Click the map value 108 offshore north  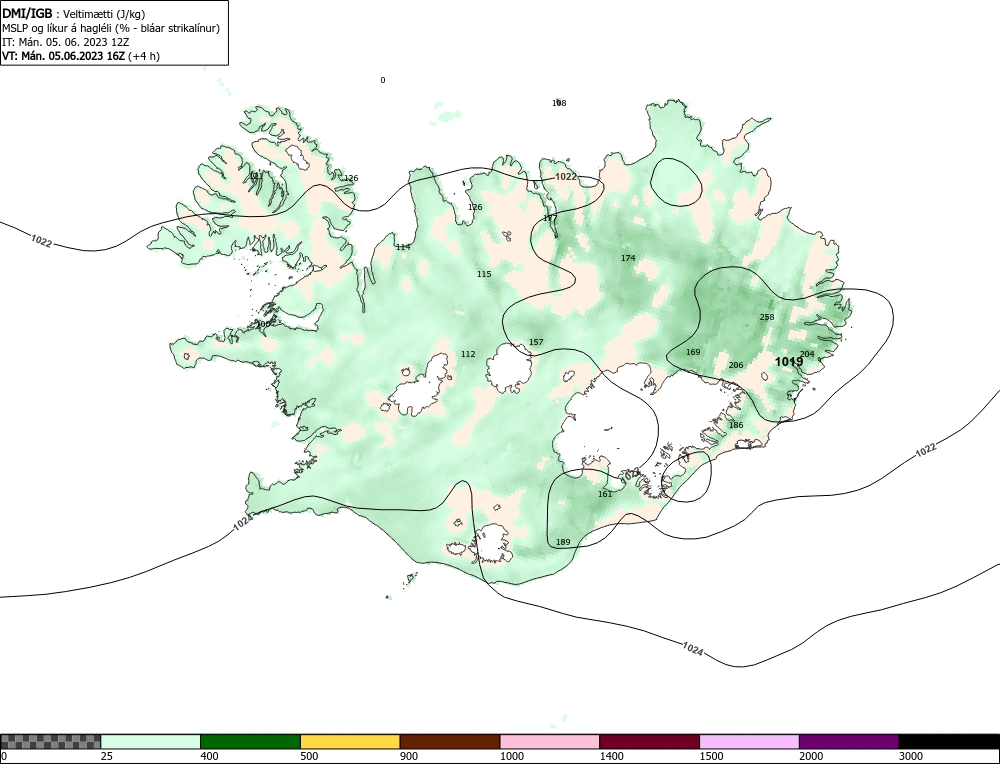[559, 103]
